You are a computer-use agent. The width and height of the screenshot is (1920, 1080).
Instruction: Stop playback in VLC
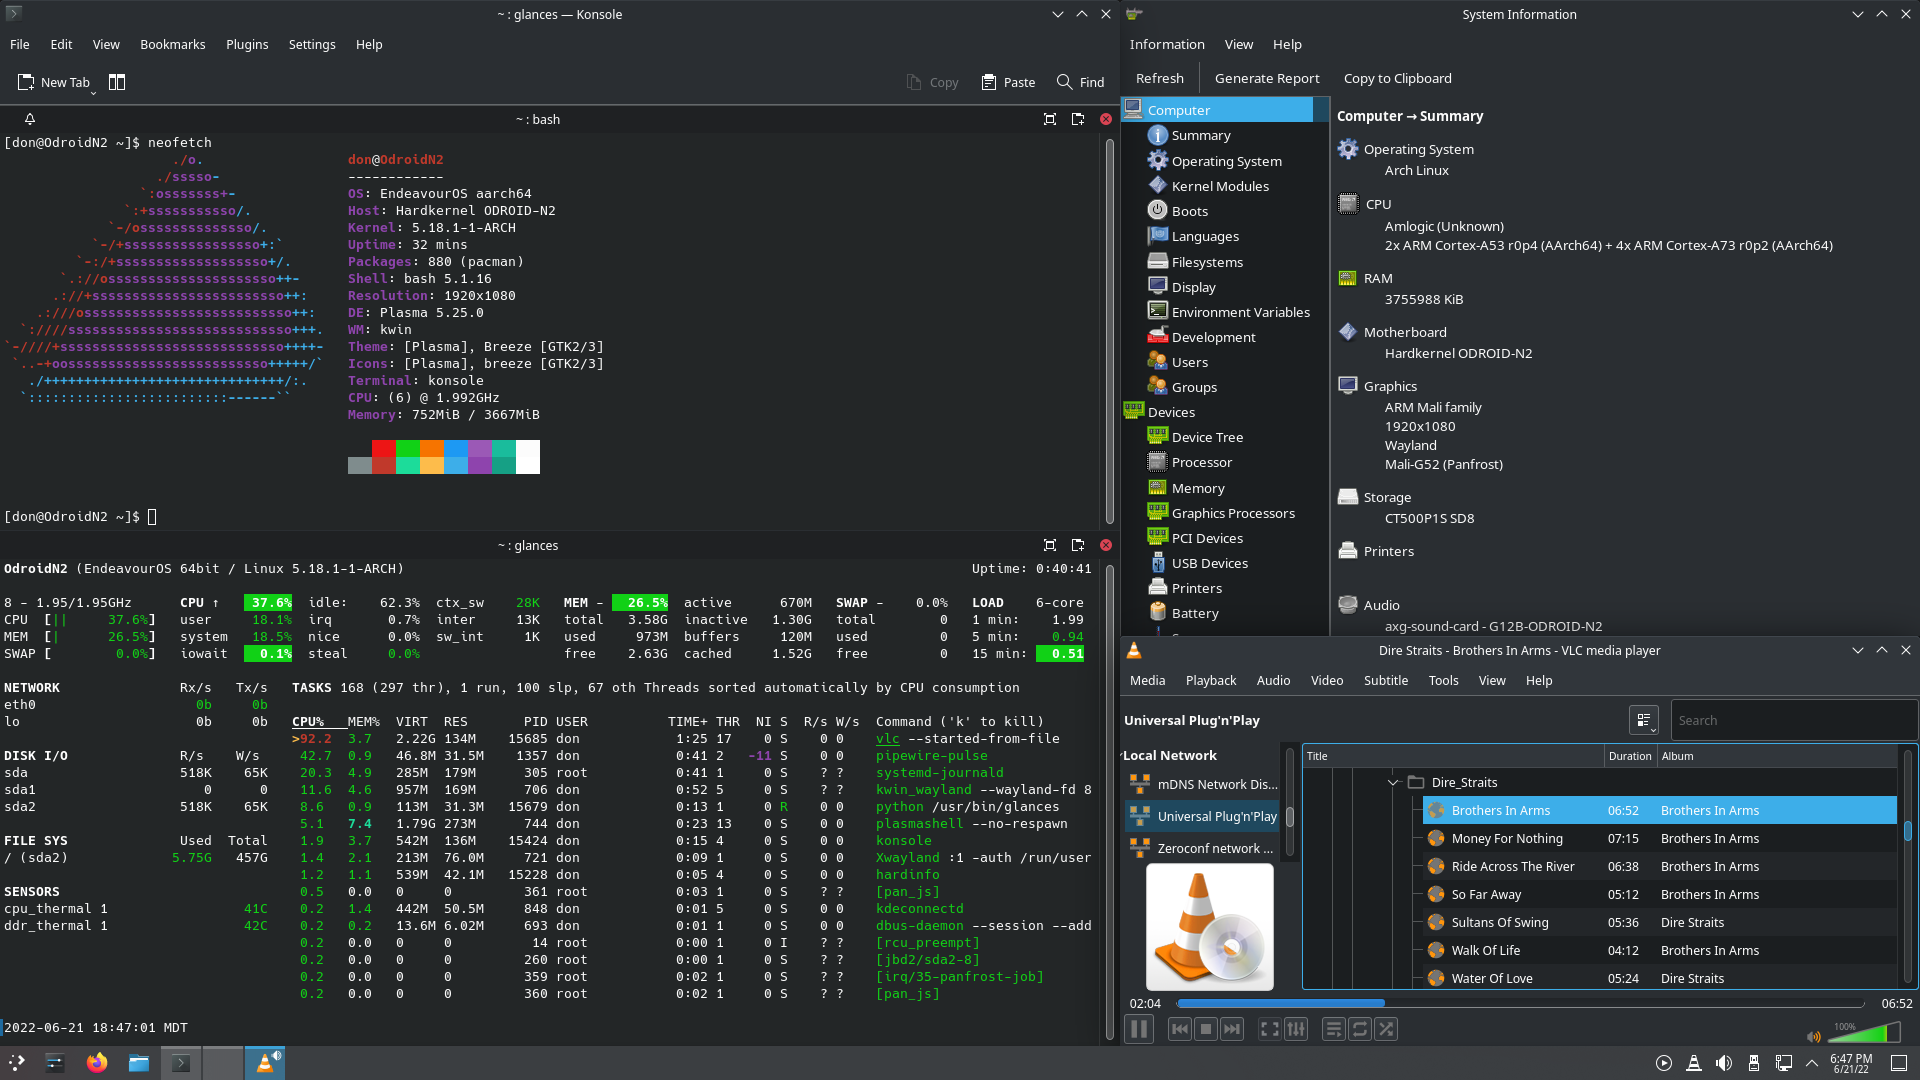[x=1206, y=1029]
